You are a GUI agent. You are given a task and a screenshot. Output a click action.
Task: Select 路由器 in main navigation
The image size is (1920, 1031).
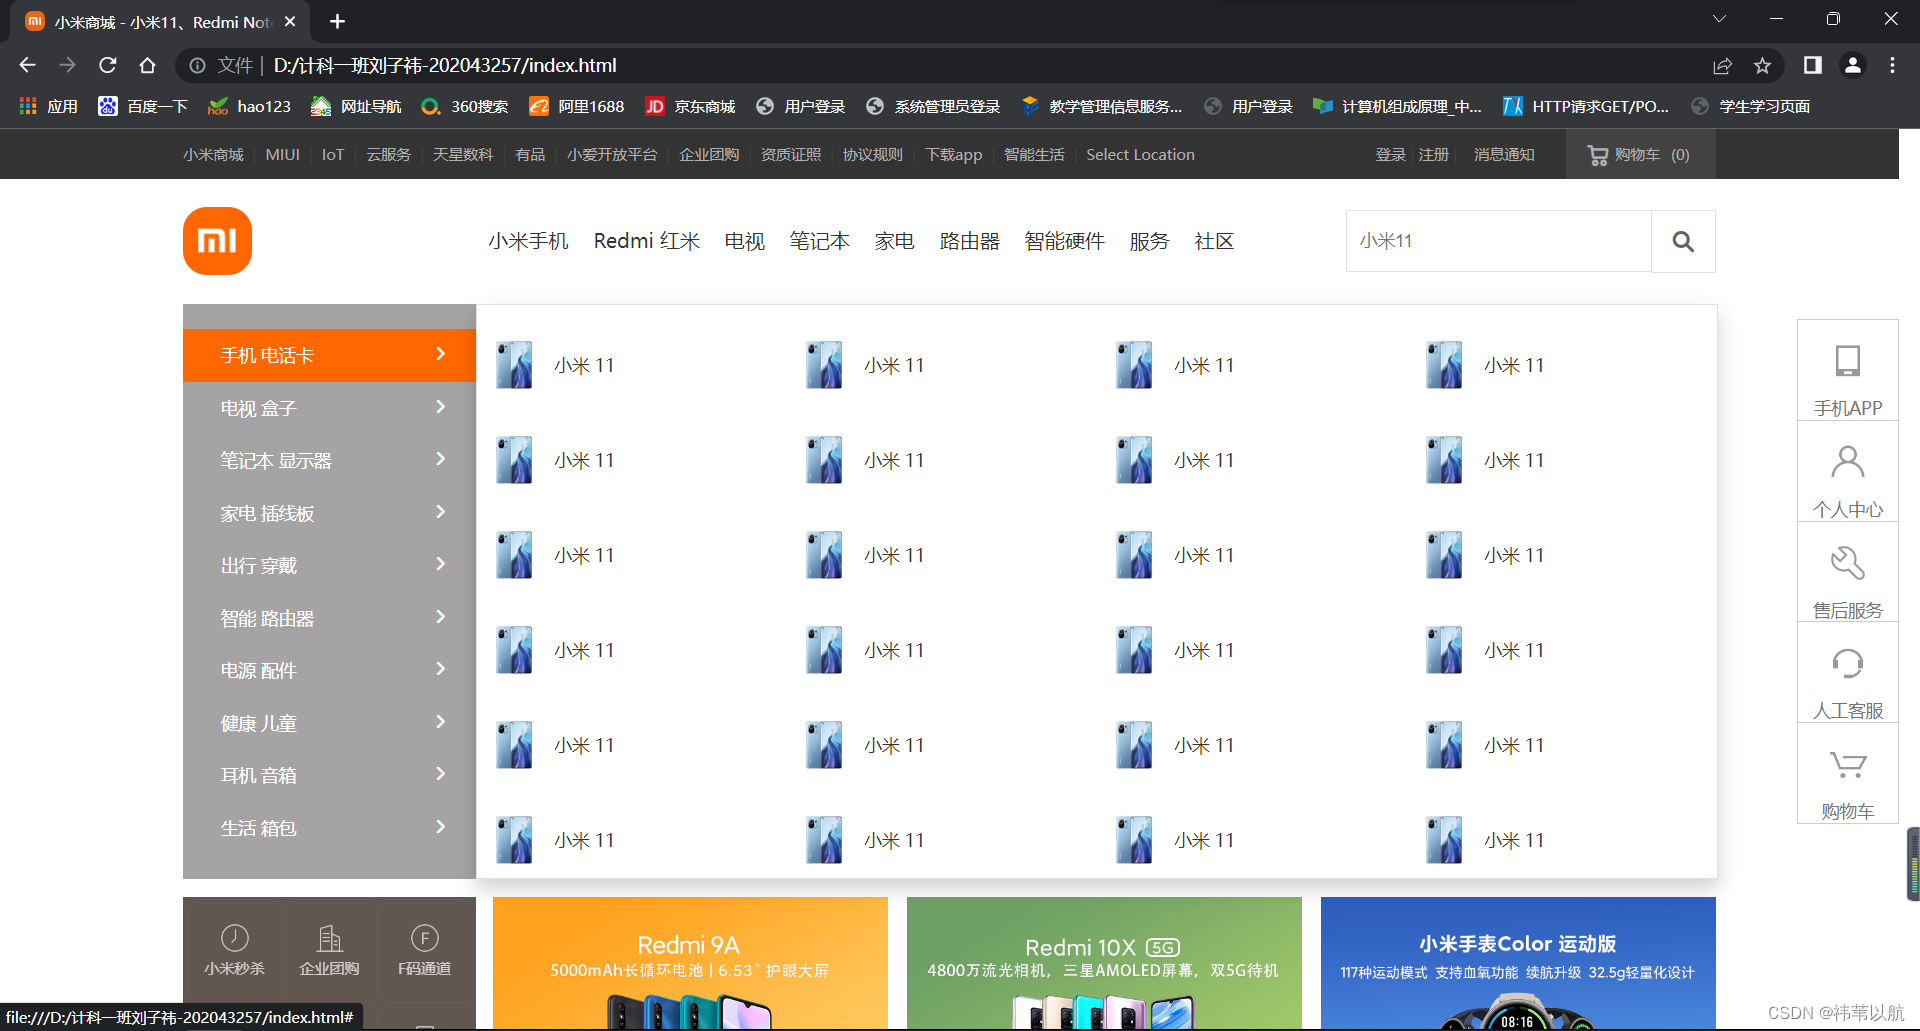[x=970, y=241]
